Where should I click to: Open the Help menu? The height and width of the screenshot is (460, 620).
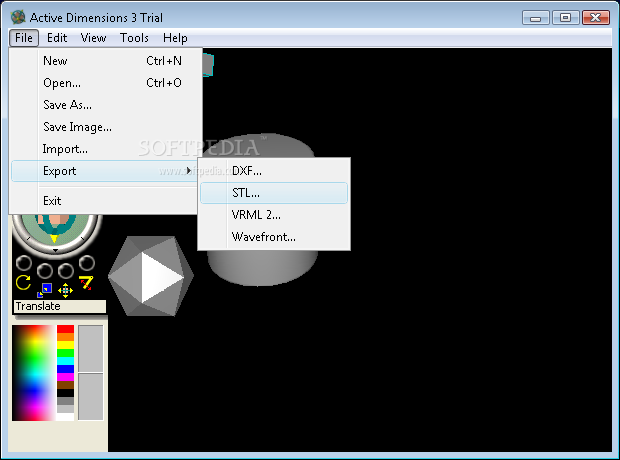pos(175,38)
